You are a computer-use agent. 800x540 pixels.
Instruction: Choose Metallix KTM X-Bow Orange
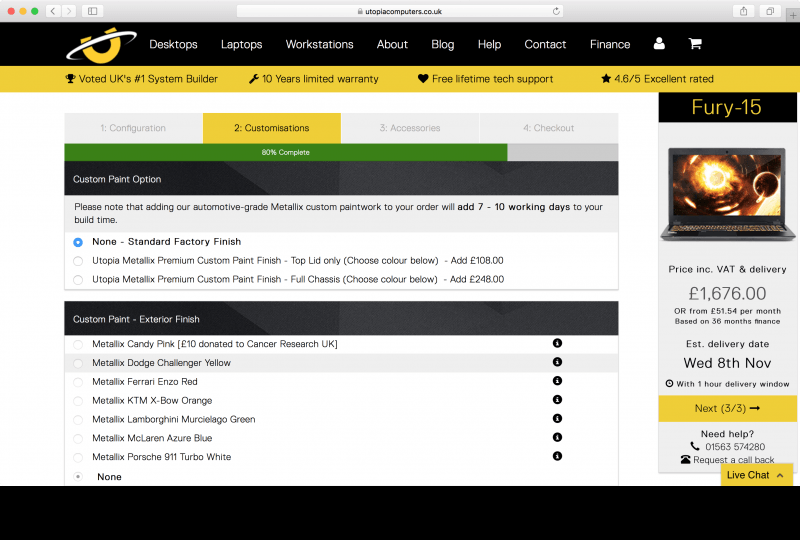pyautogui.click(x=78, y=401)
